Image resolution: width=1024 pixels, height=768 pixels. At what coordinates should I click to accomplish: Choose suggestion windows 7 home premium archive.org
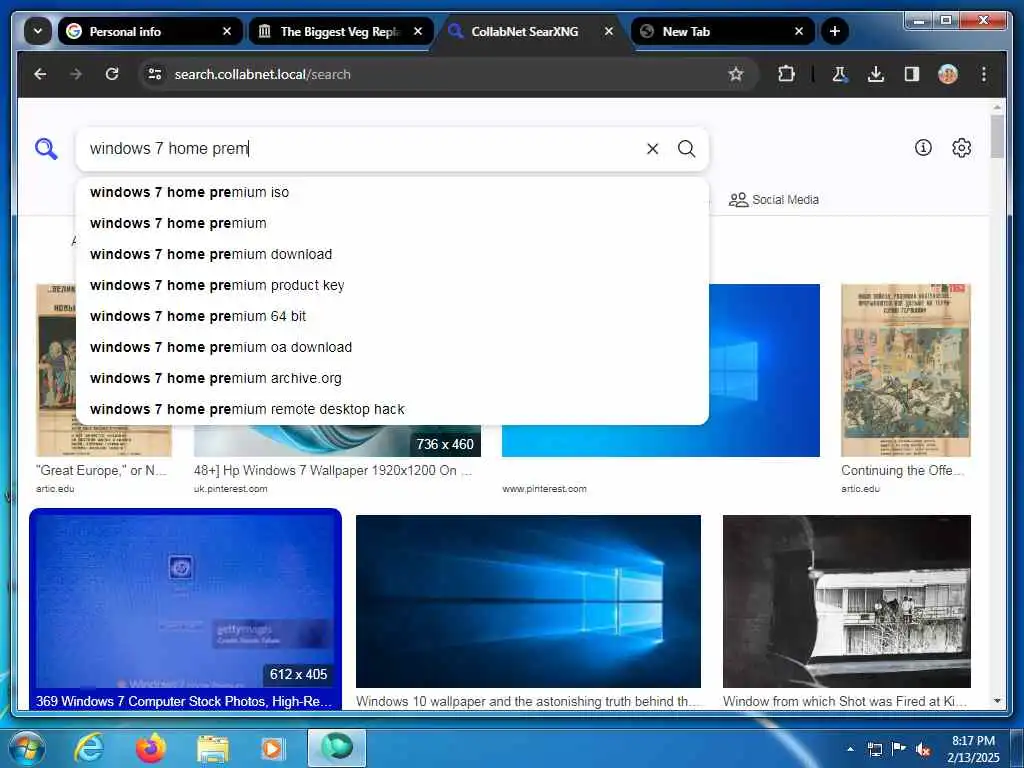[x=392, y=378]
